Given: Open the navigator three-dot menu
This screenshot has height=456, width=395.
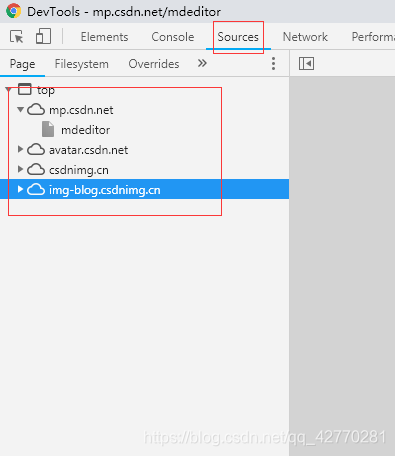Looking at the screenshot, I should click(273, 63).
